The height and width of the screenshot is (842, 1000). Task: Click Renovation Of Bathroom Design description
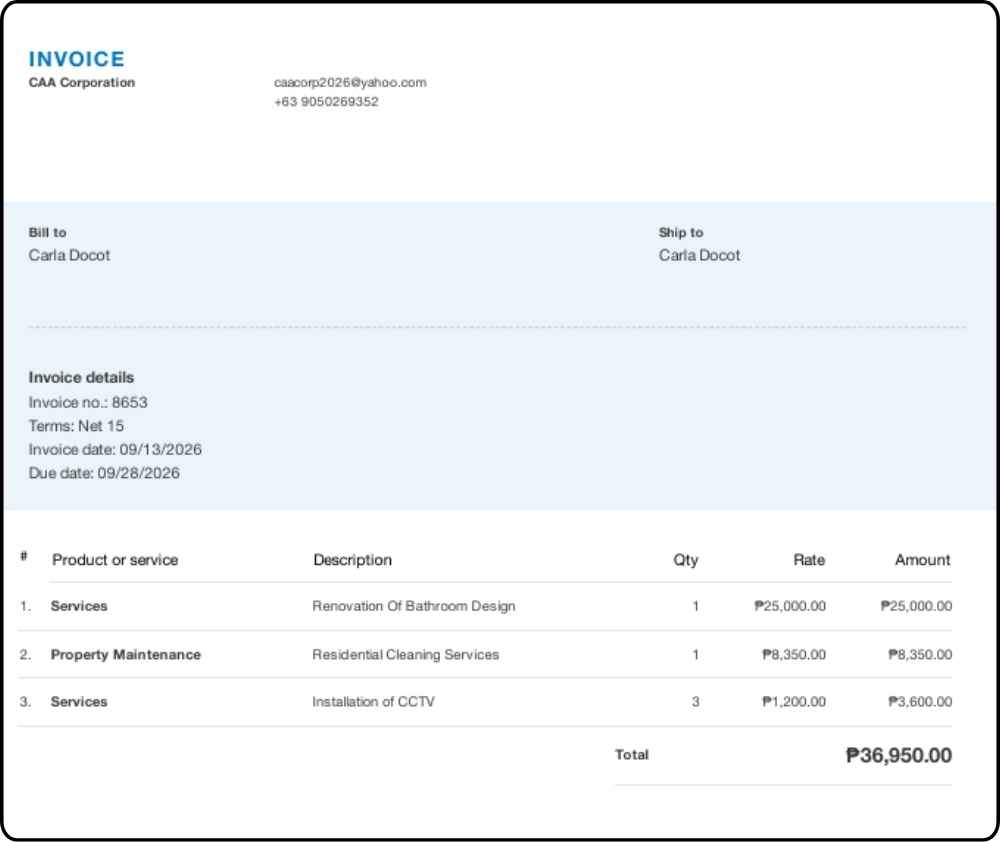pyautogui.click(x=414, y=606)
